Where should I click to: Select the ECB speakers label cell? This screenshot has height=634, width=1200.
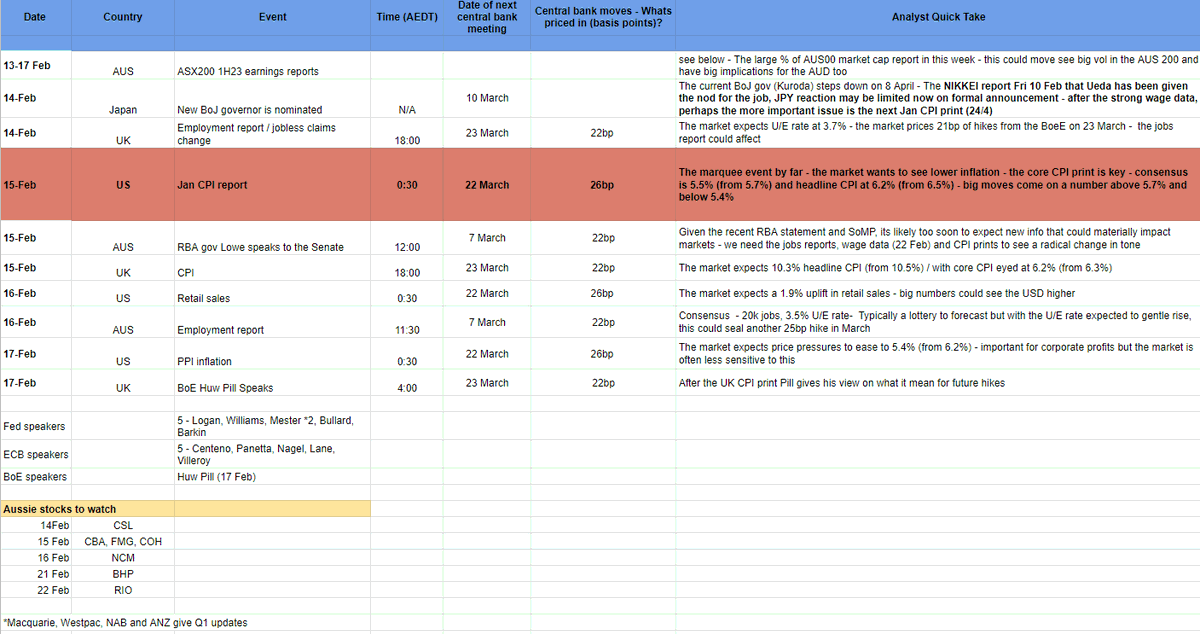(35, 454)
